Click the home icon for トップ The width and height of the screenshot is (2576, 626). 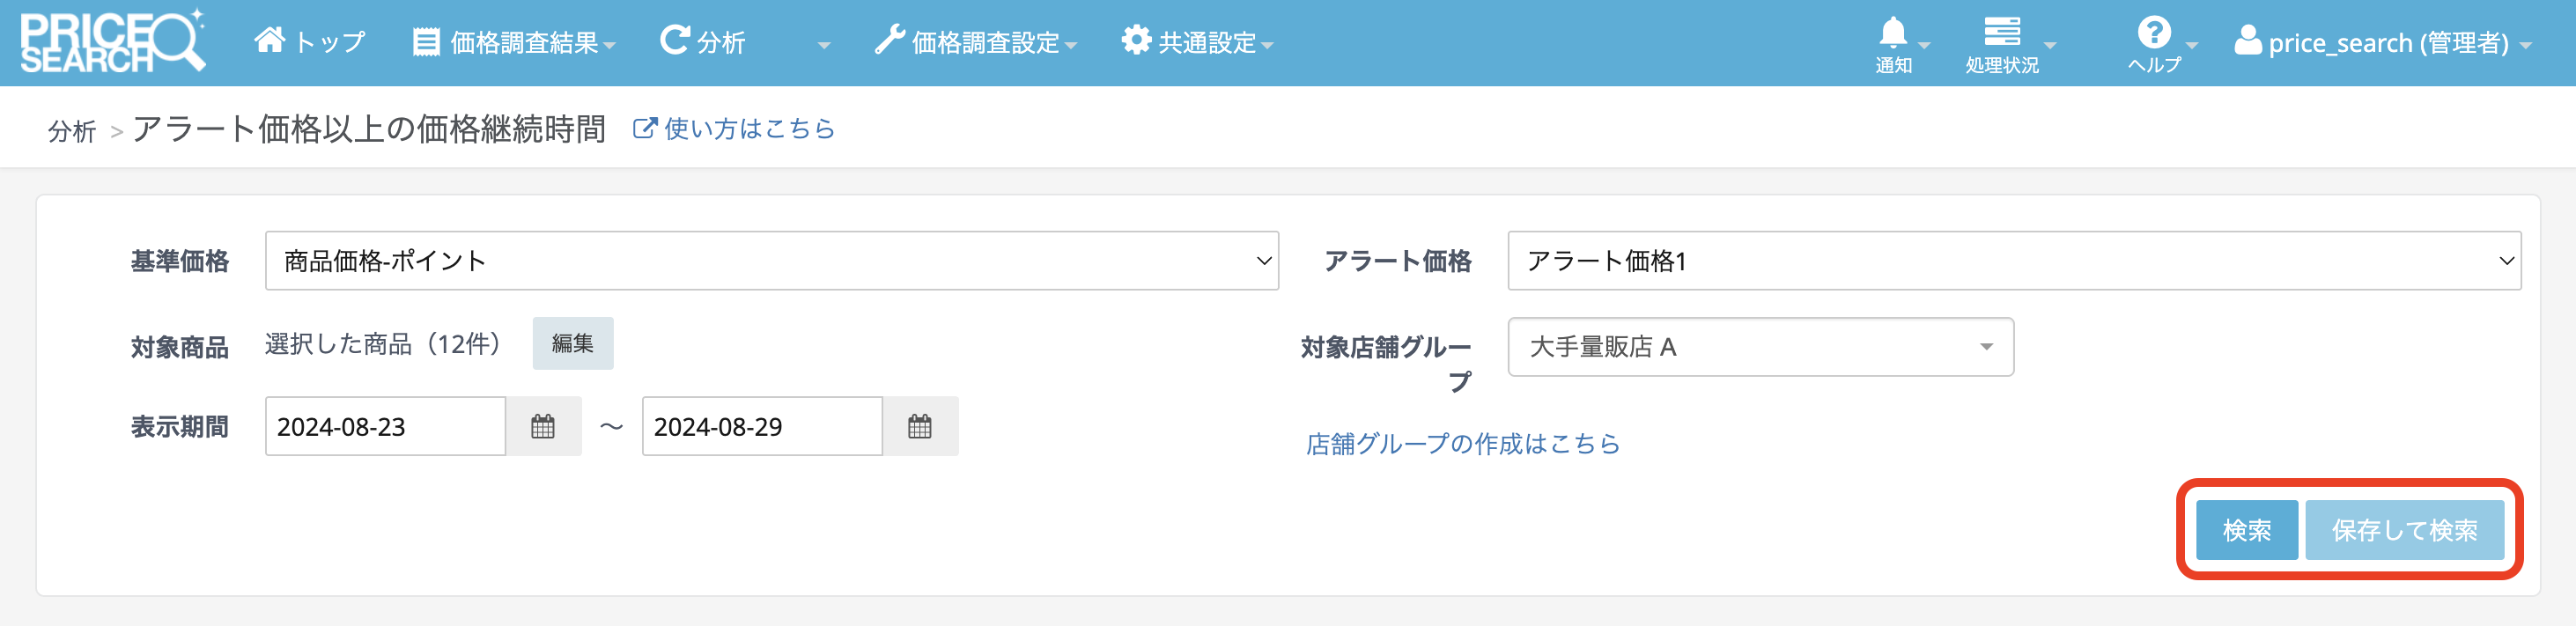(x=270, y=41)
